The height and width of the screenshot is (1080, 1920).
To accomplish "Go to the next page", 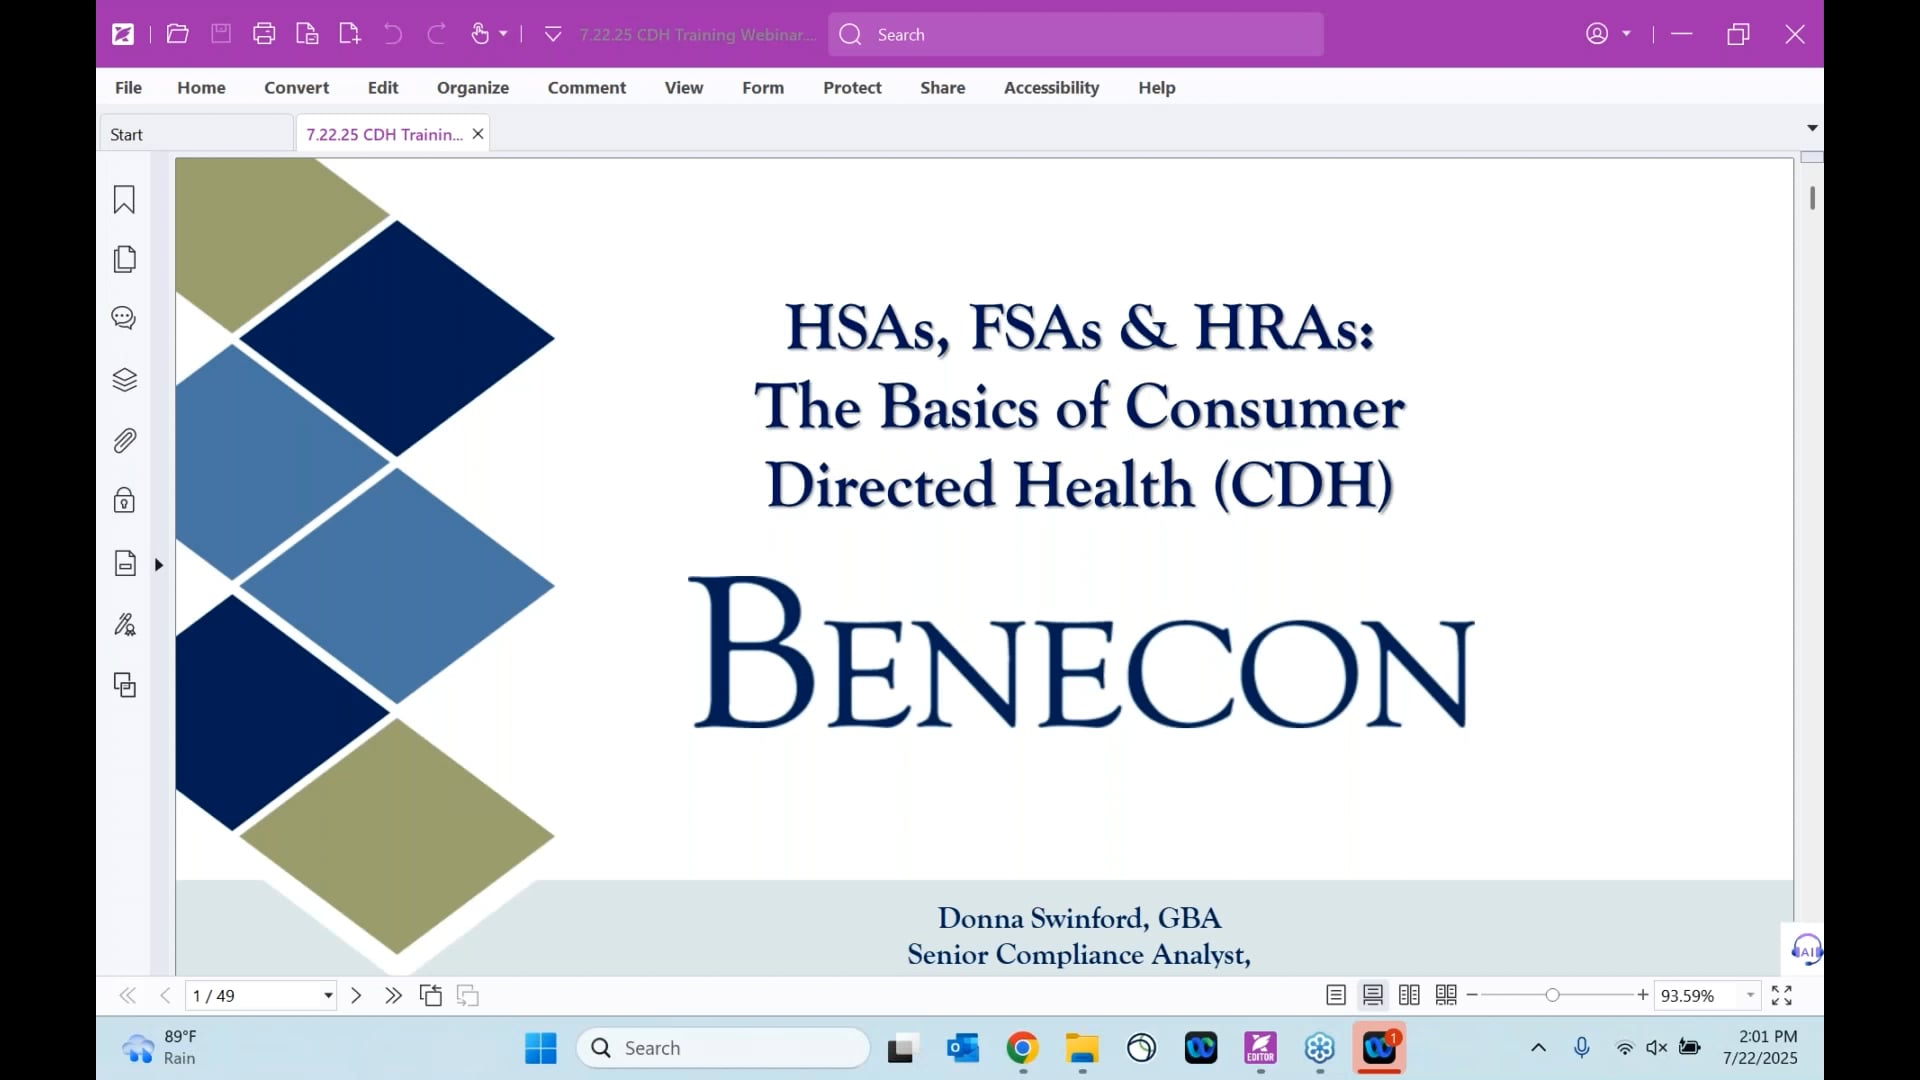I will [x=356, y=995].
